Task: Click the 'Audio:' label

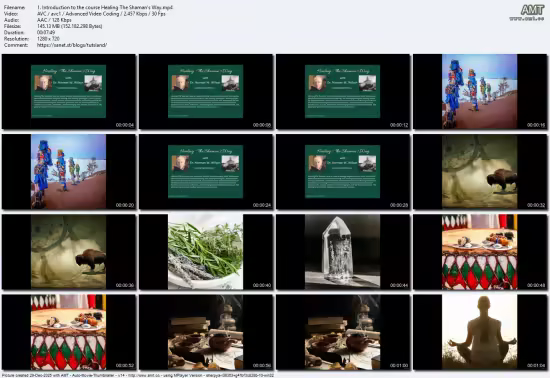Action: (10, 20)
